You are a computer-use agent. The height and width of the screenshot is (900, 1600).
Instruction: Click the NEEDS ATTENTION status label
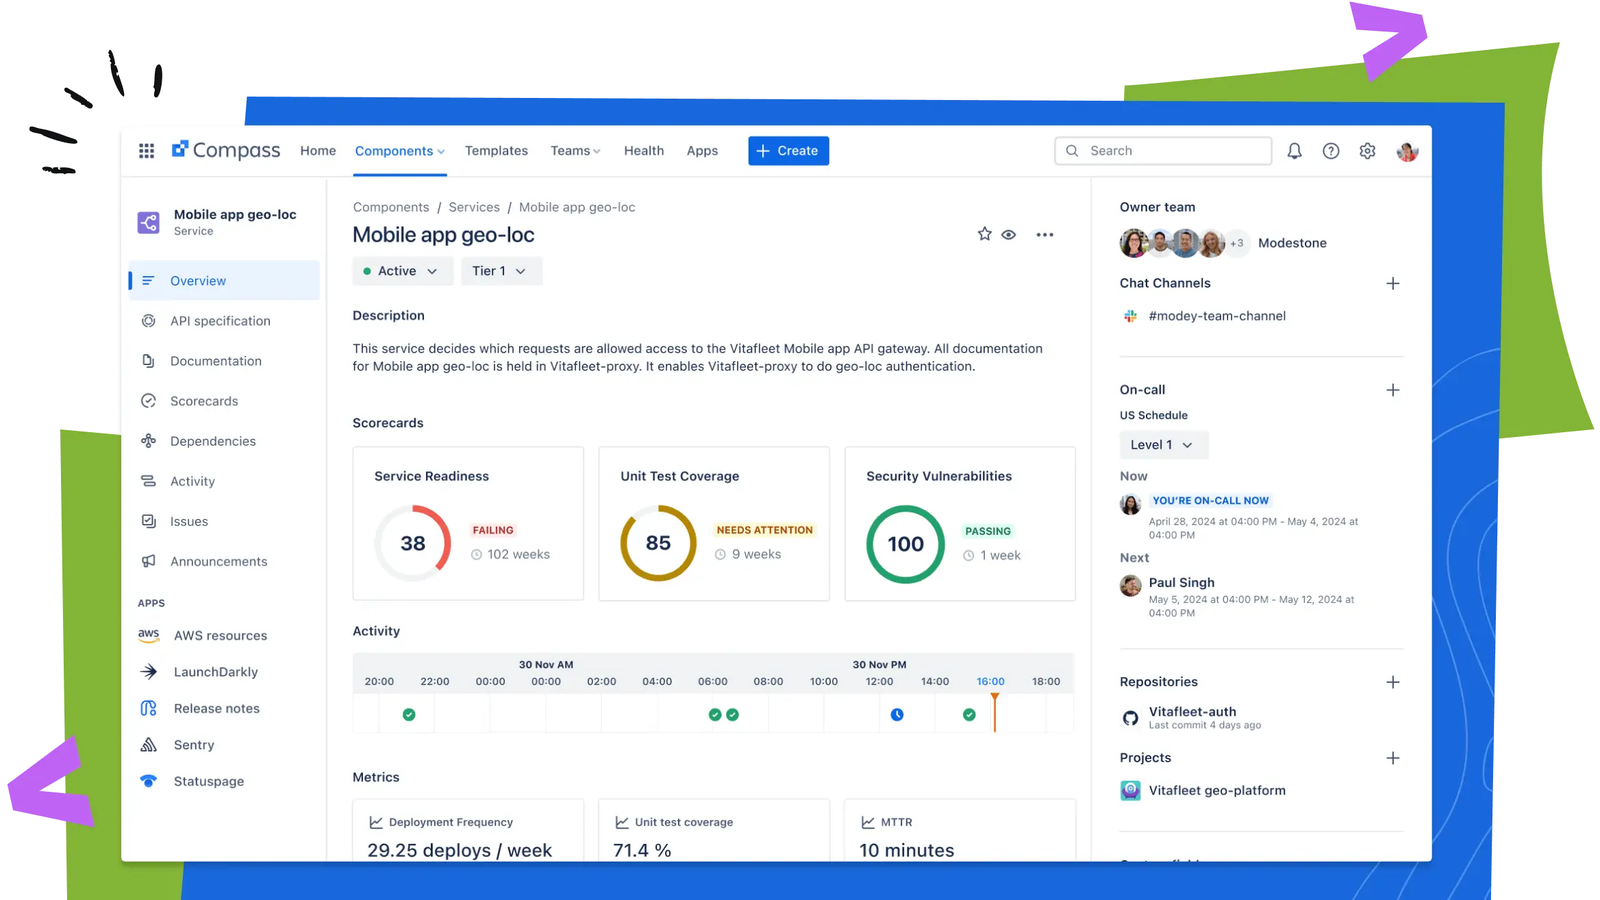[765, 530]
